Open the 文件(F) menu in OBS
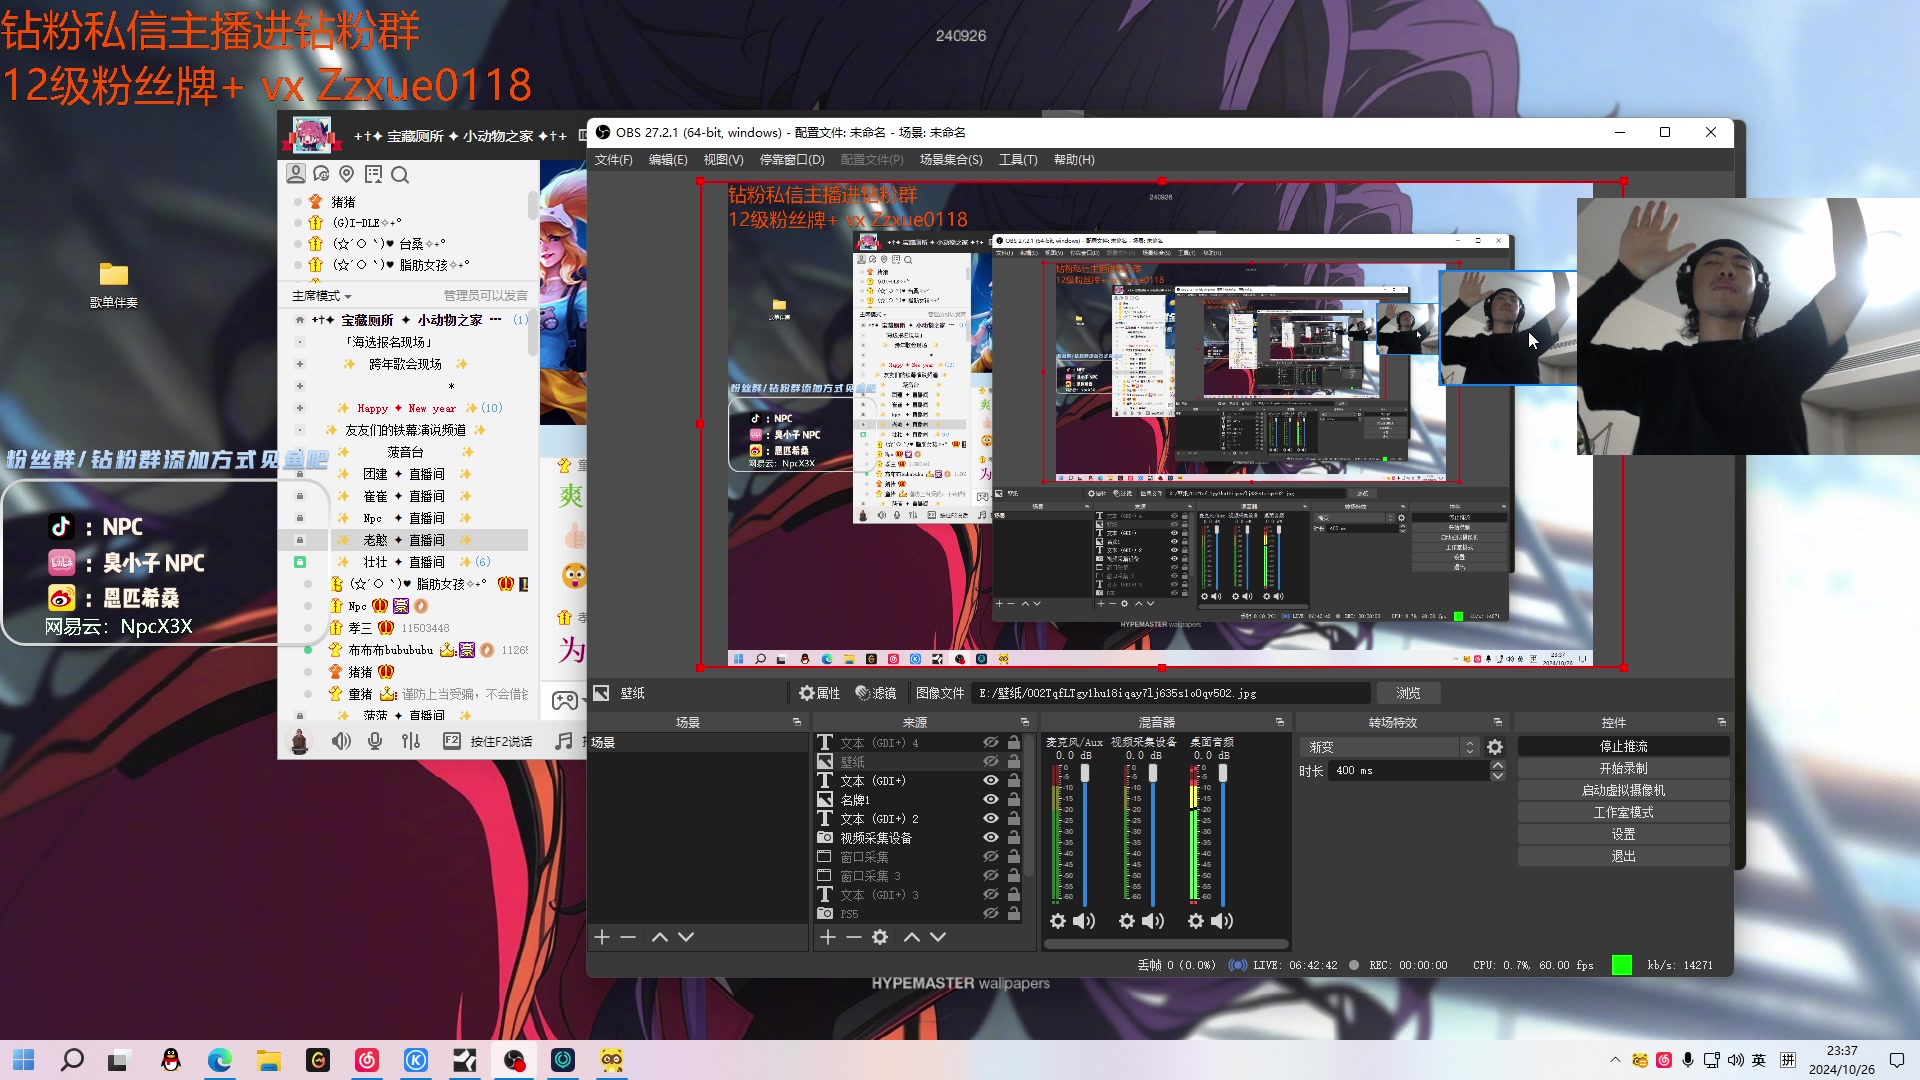Viewport: 1920px width, 1080px height. tap(614, 160)
